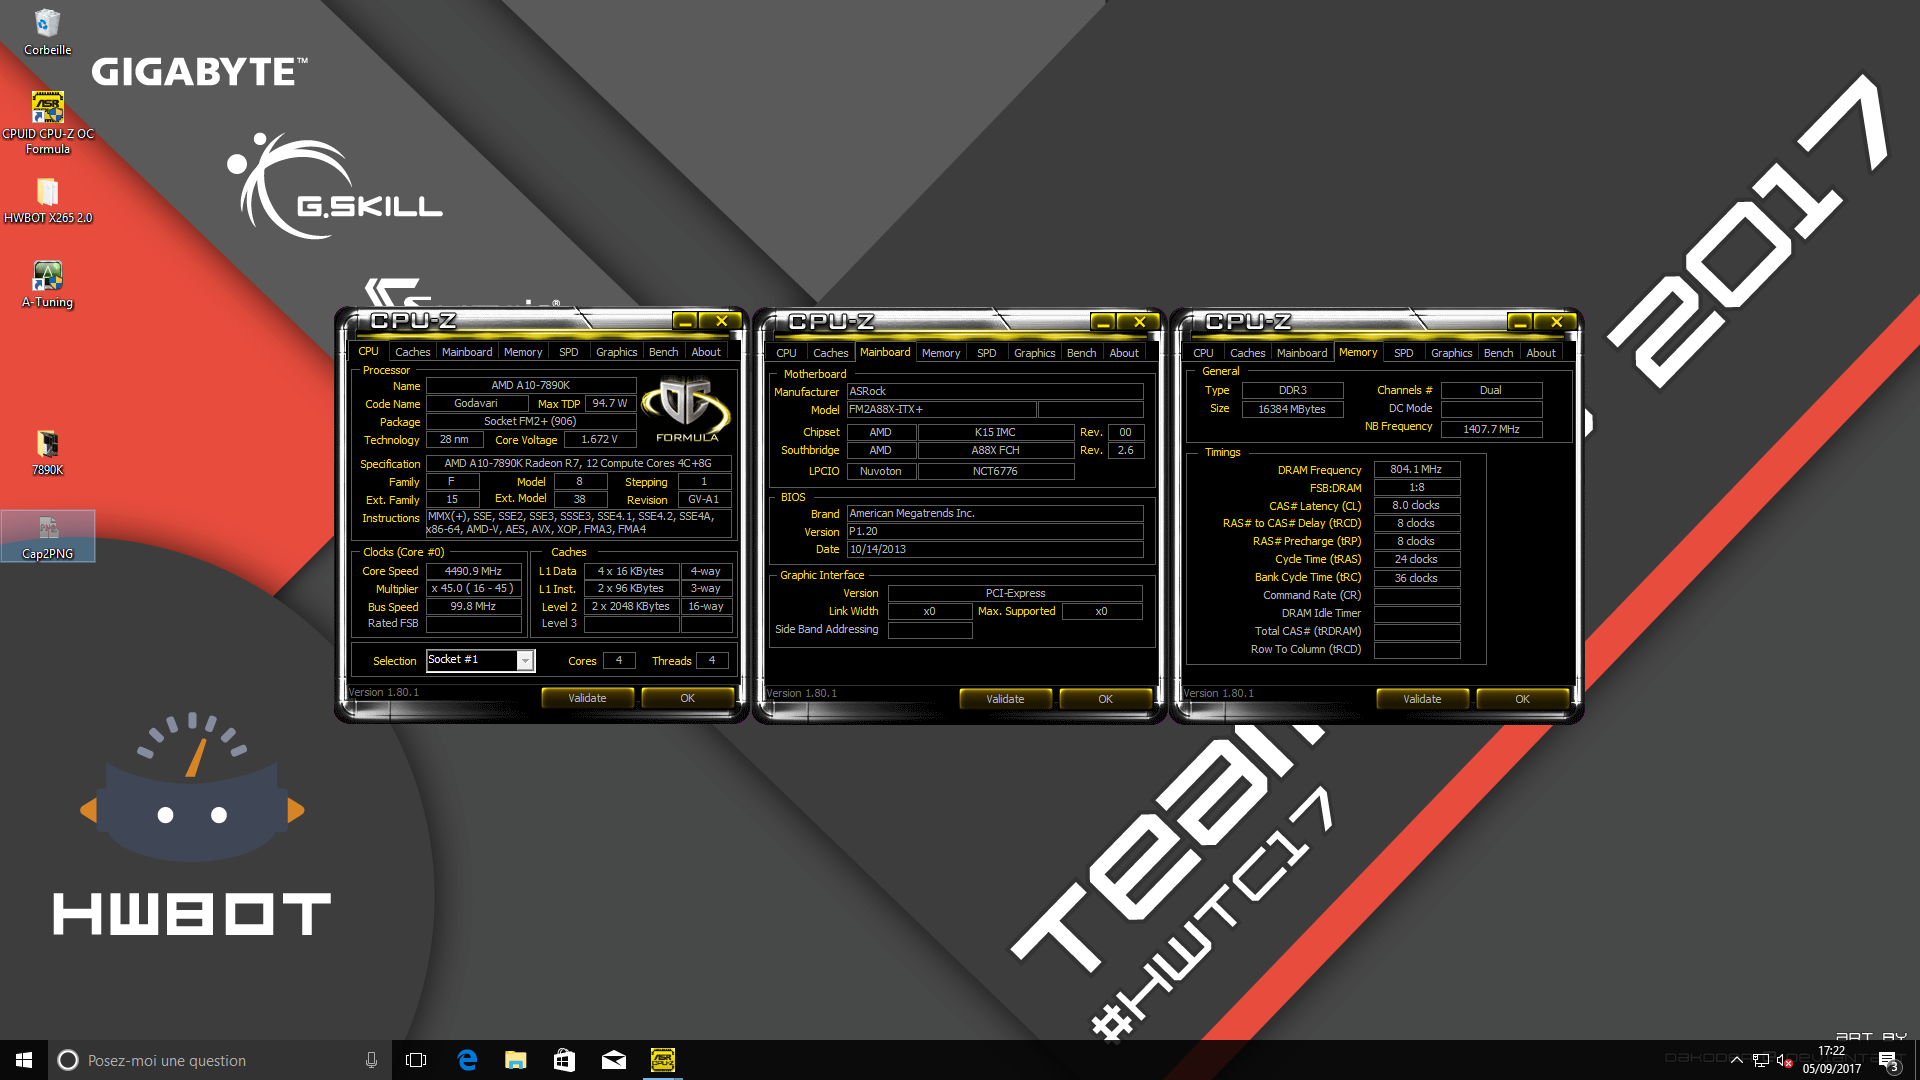Open the Windows Start menu
This screenshot has width=1920, height=1080.
[24, 1060]
